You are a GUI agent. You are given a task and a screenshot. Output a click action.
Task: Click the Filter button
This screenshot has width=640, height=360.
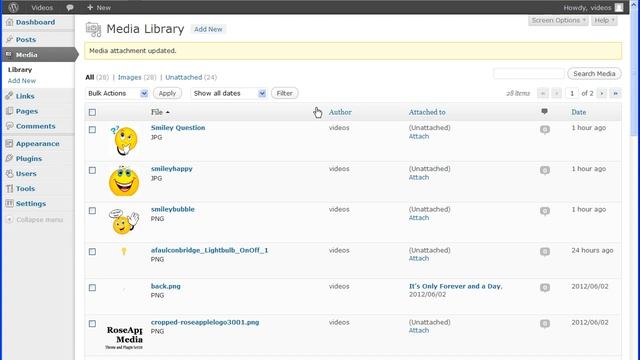pos(284,93)
